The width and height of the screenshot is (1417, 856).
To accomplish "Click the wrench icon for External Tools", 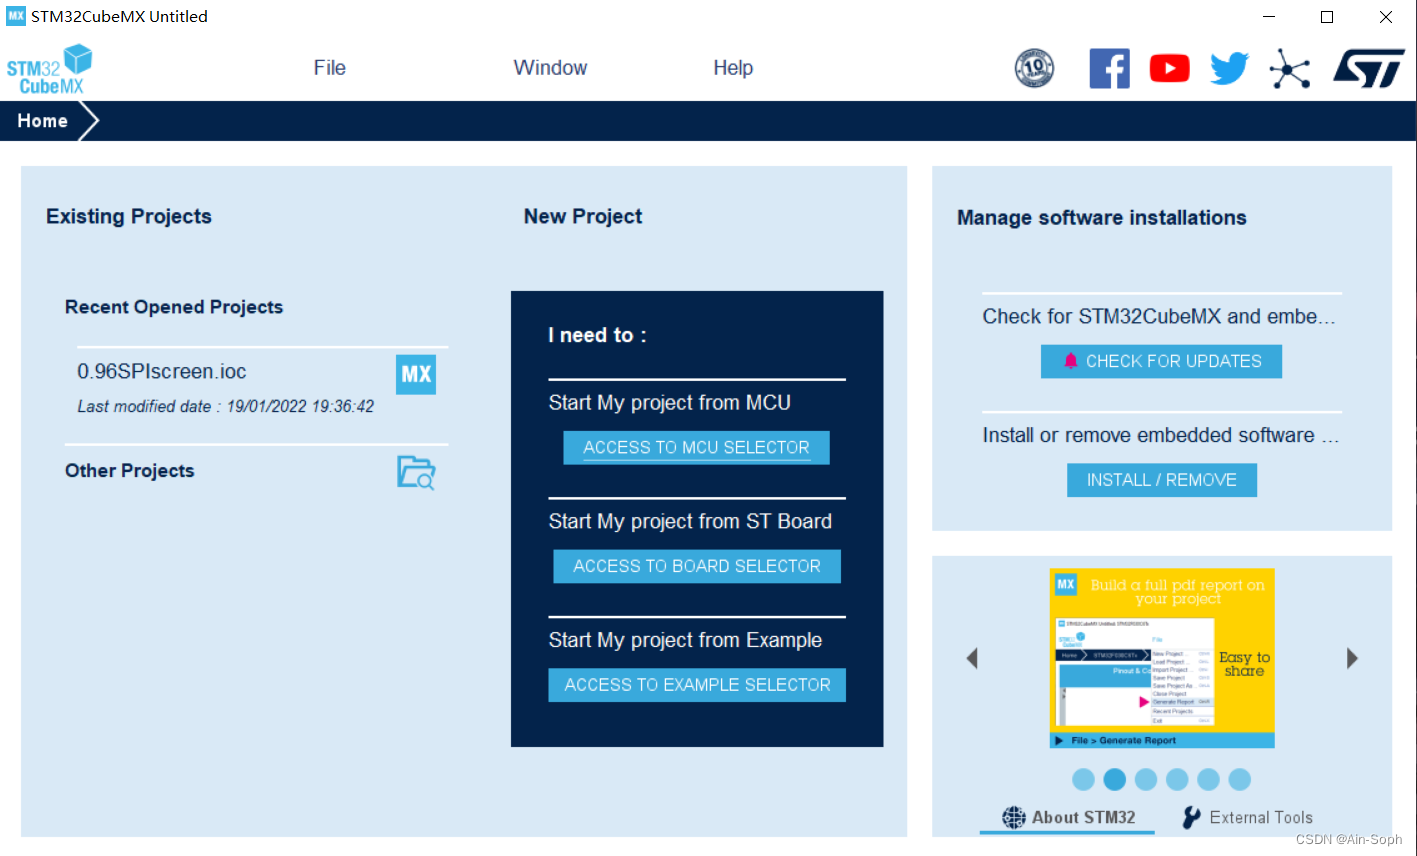I will point(1191,817).
